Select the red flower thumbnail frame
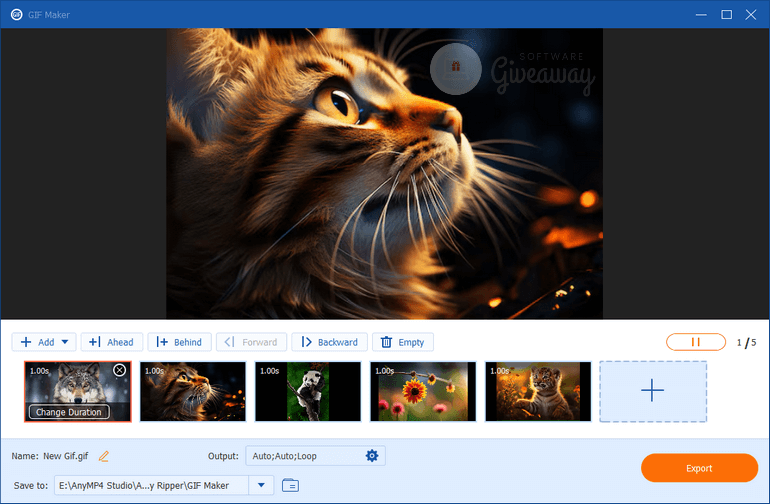Screen dimensions: 770x504 coord(423,392)
